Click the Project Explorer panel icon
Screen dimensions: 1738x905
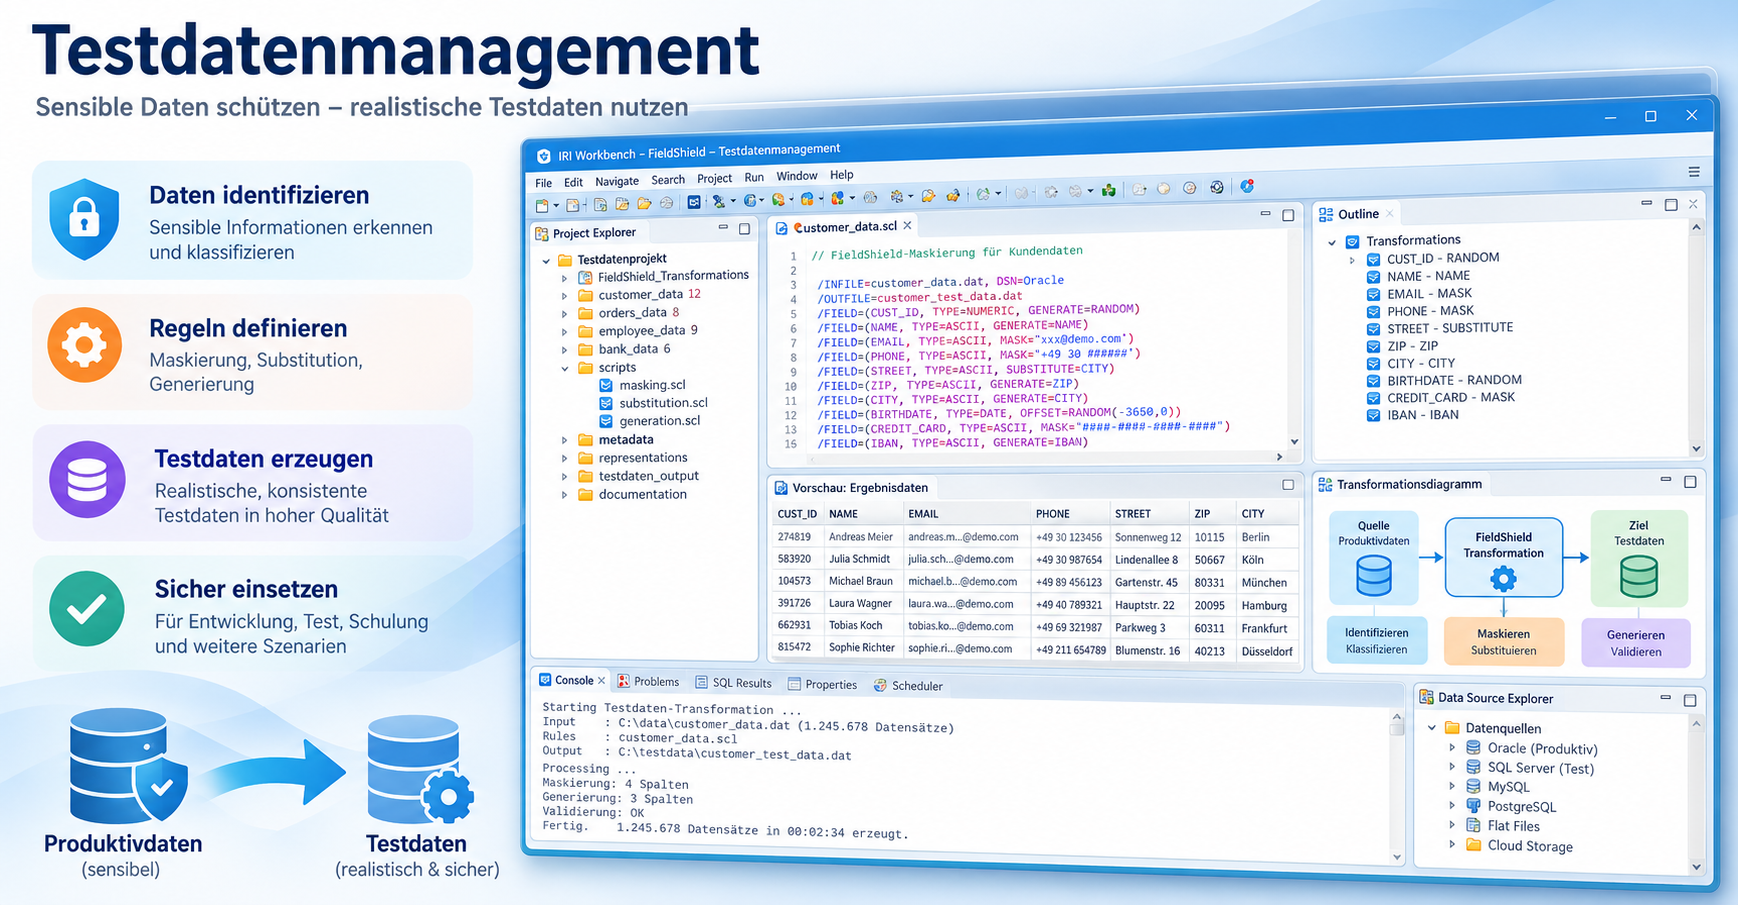click(x=542, y=233)
